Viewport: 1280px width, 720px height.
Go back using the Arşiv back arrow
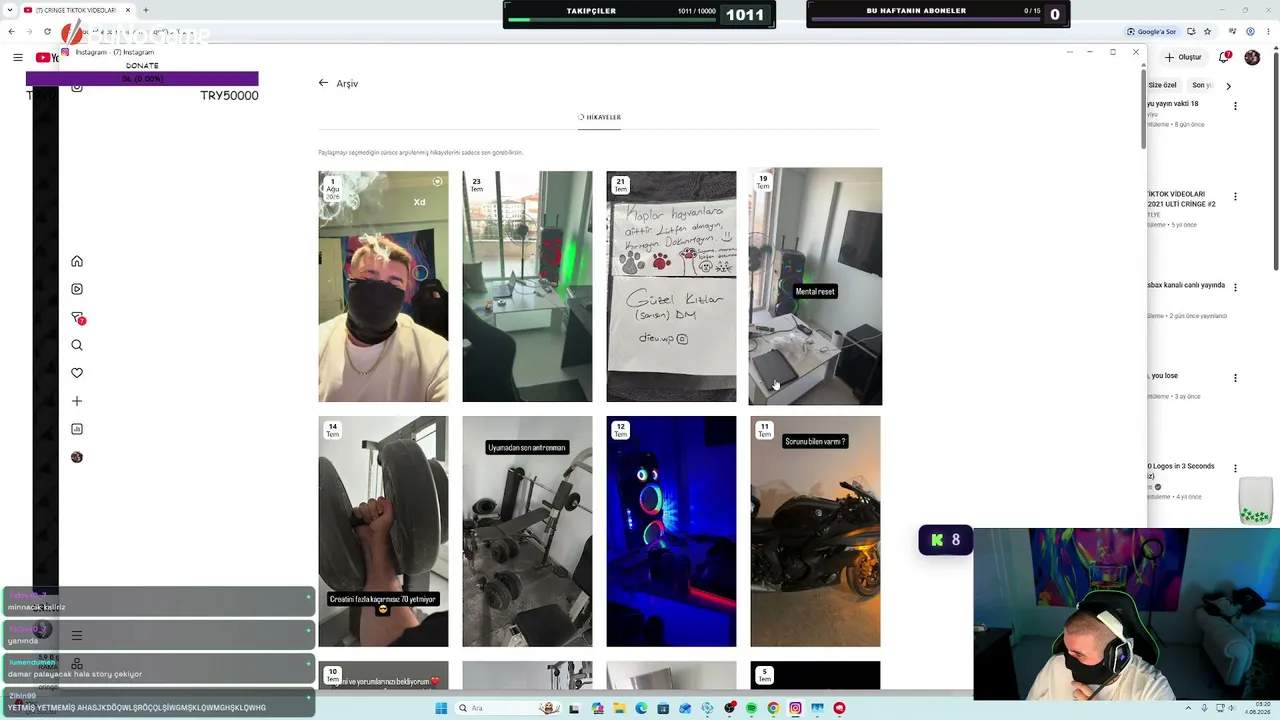pyautogui.click(x=323, y=83)
